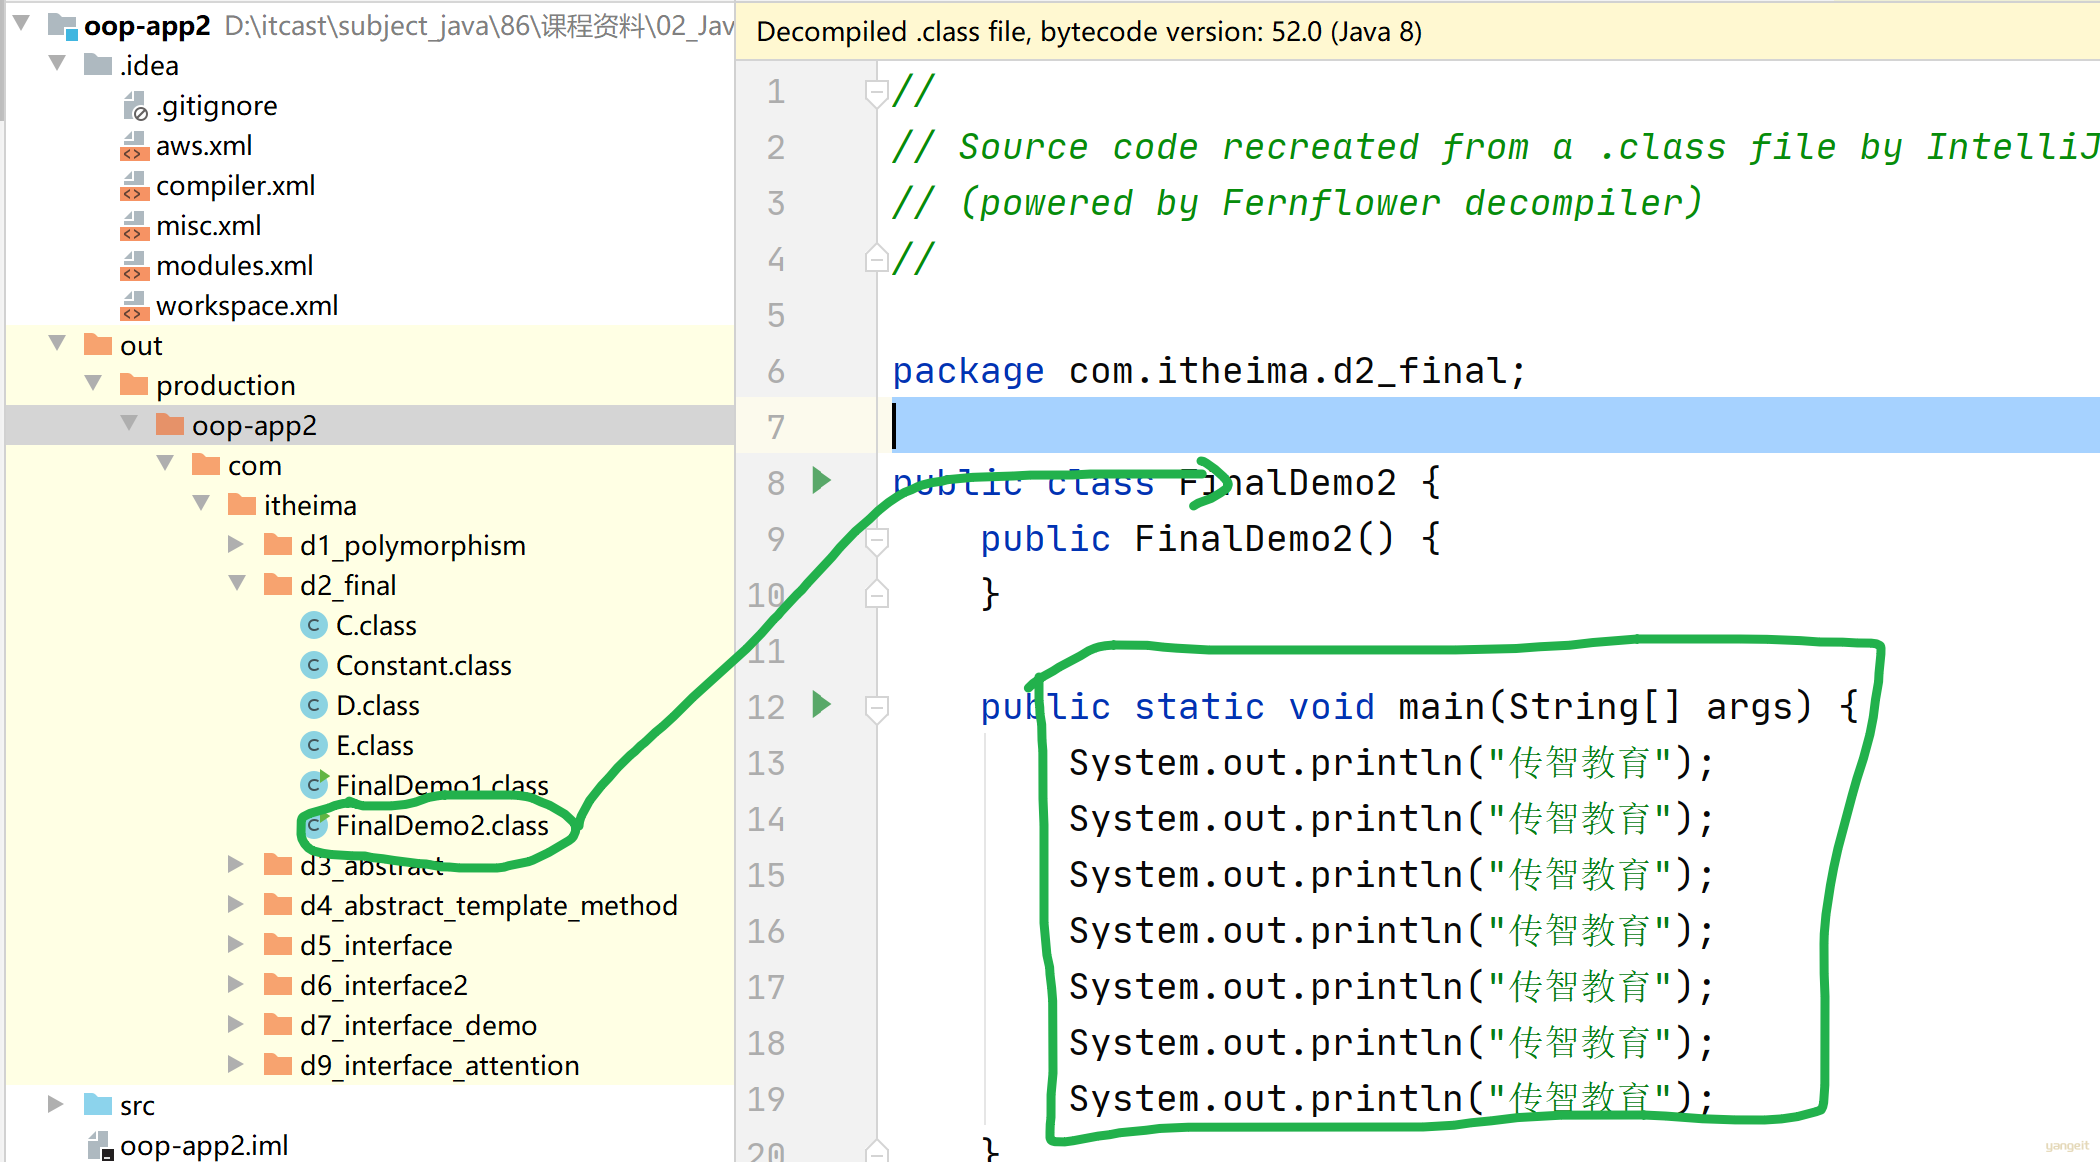Screen dimensions: 2100x1162
Task: Click println statement on line 16
Action: pyautogui.click(x=1392, y=931)
